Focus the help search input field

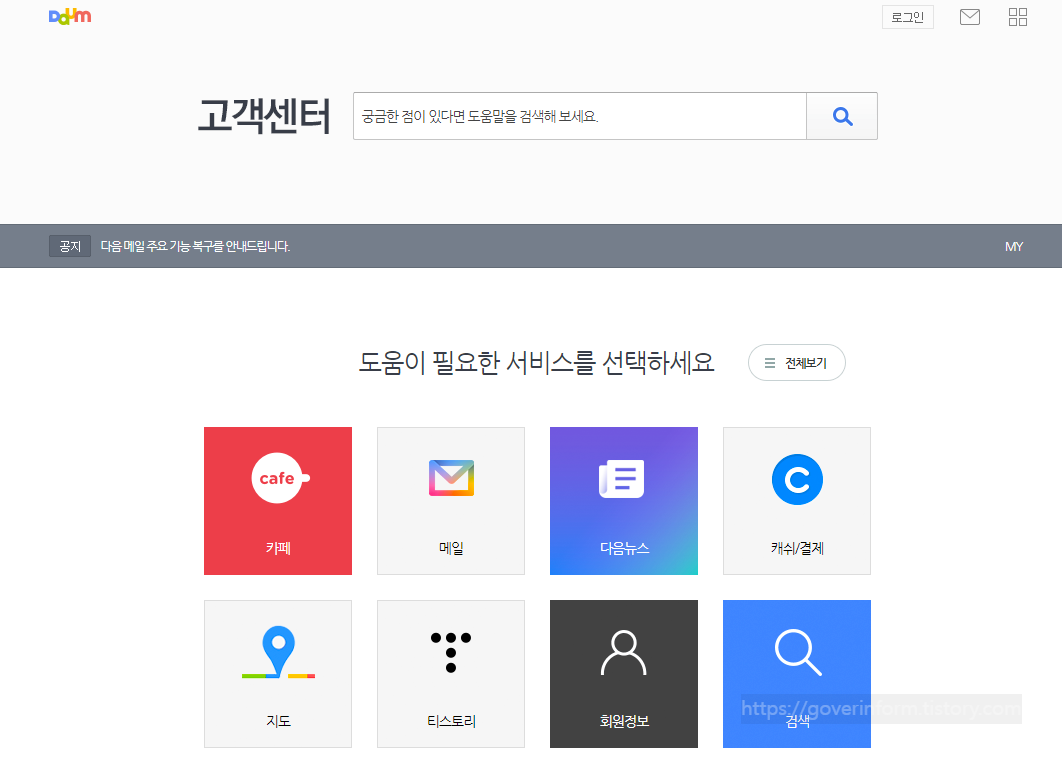580,116
